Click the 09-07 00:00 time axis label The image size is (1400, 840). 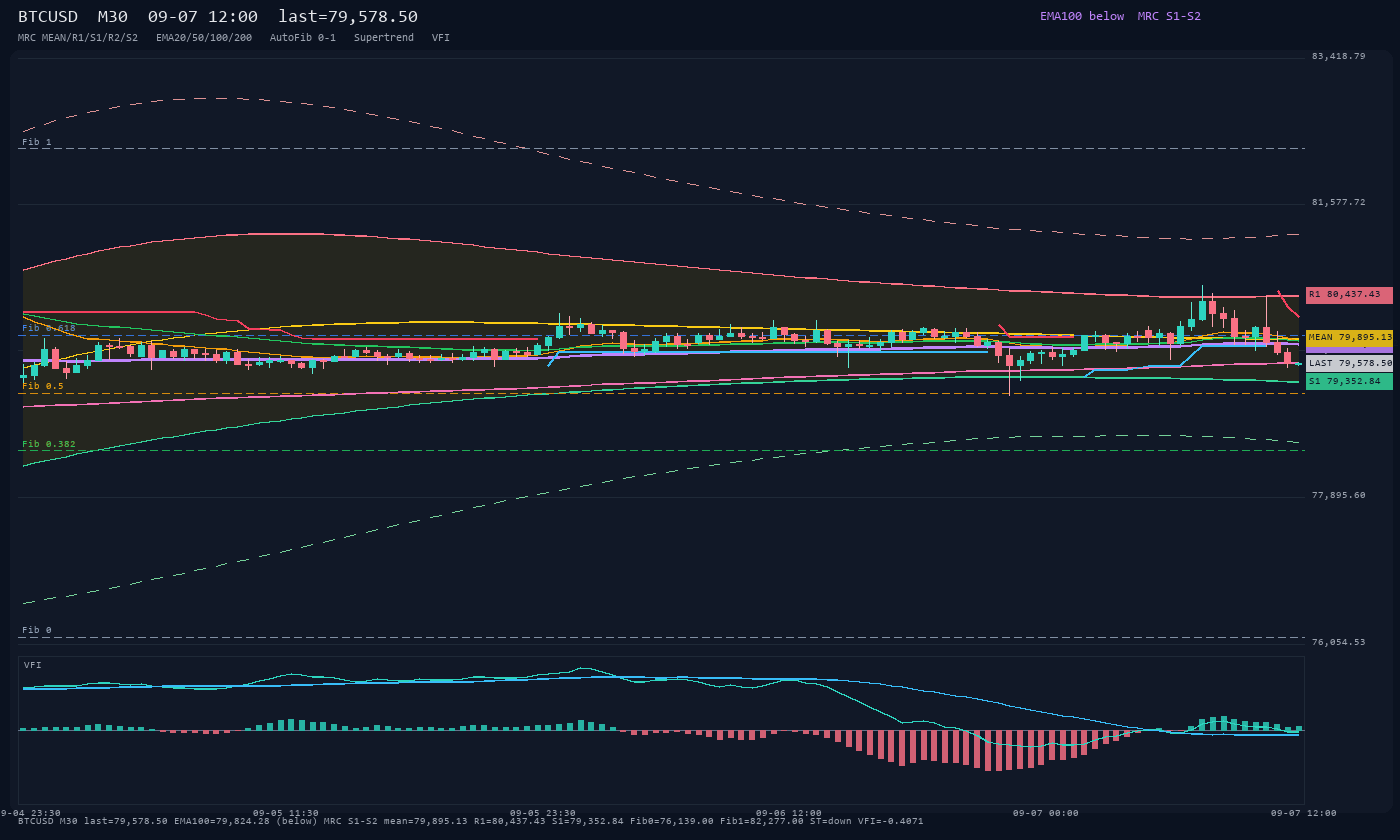coord(1046,813)
